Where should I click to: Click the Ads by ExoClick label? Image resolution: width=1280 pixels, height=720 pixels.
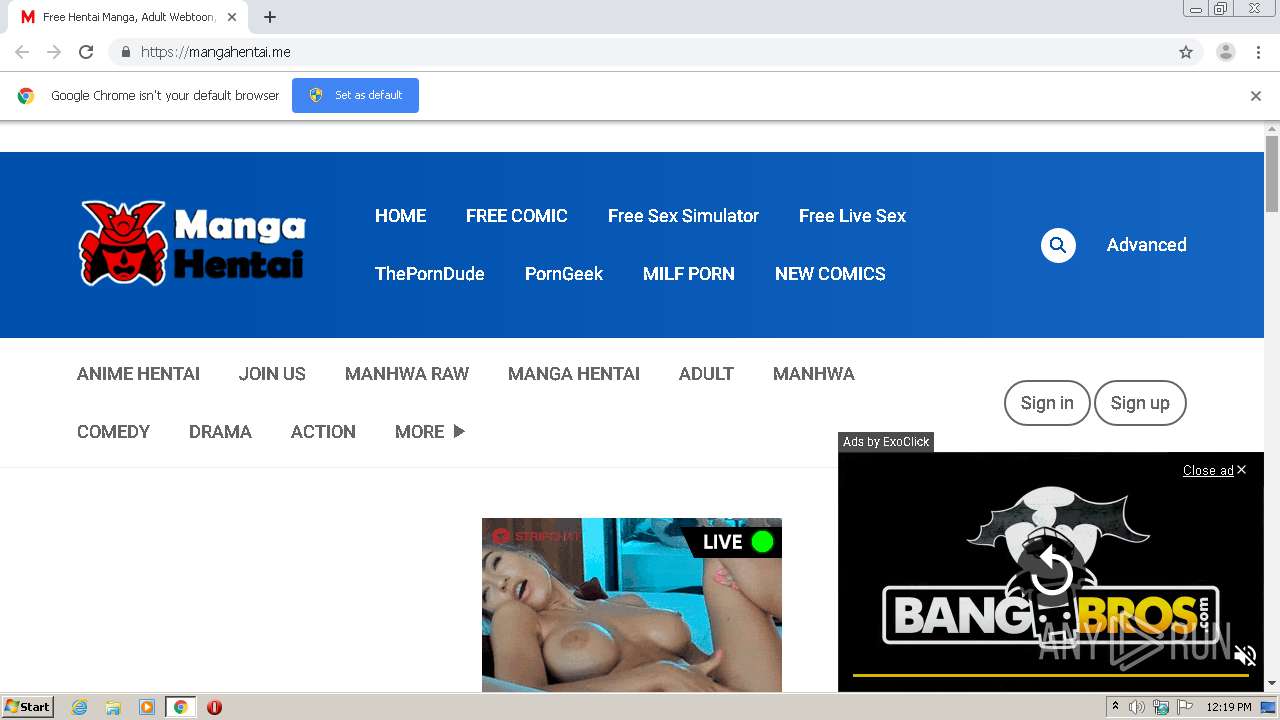pyautogui.click(x=886, y=442)
